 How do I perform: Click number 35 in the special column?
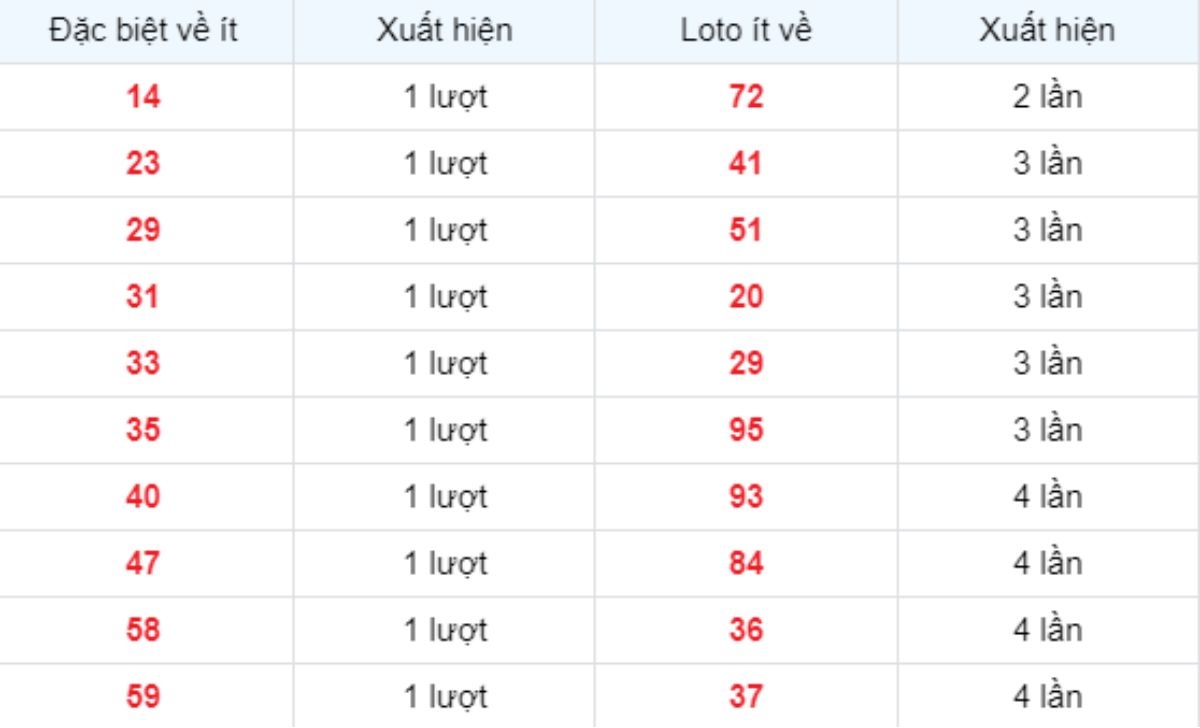point(143,430)
